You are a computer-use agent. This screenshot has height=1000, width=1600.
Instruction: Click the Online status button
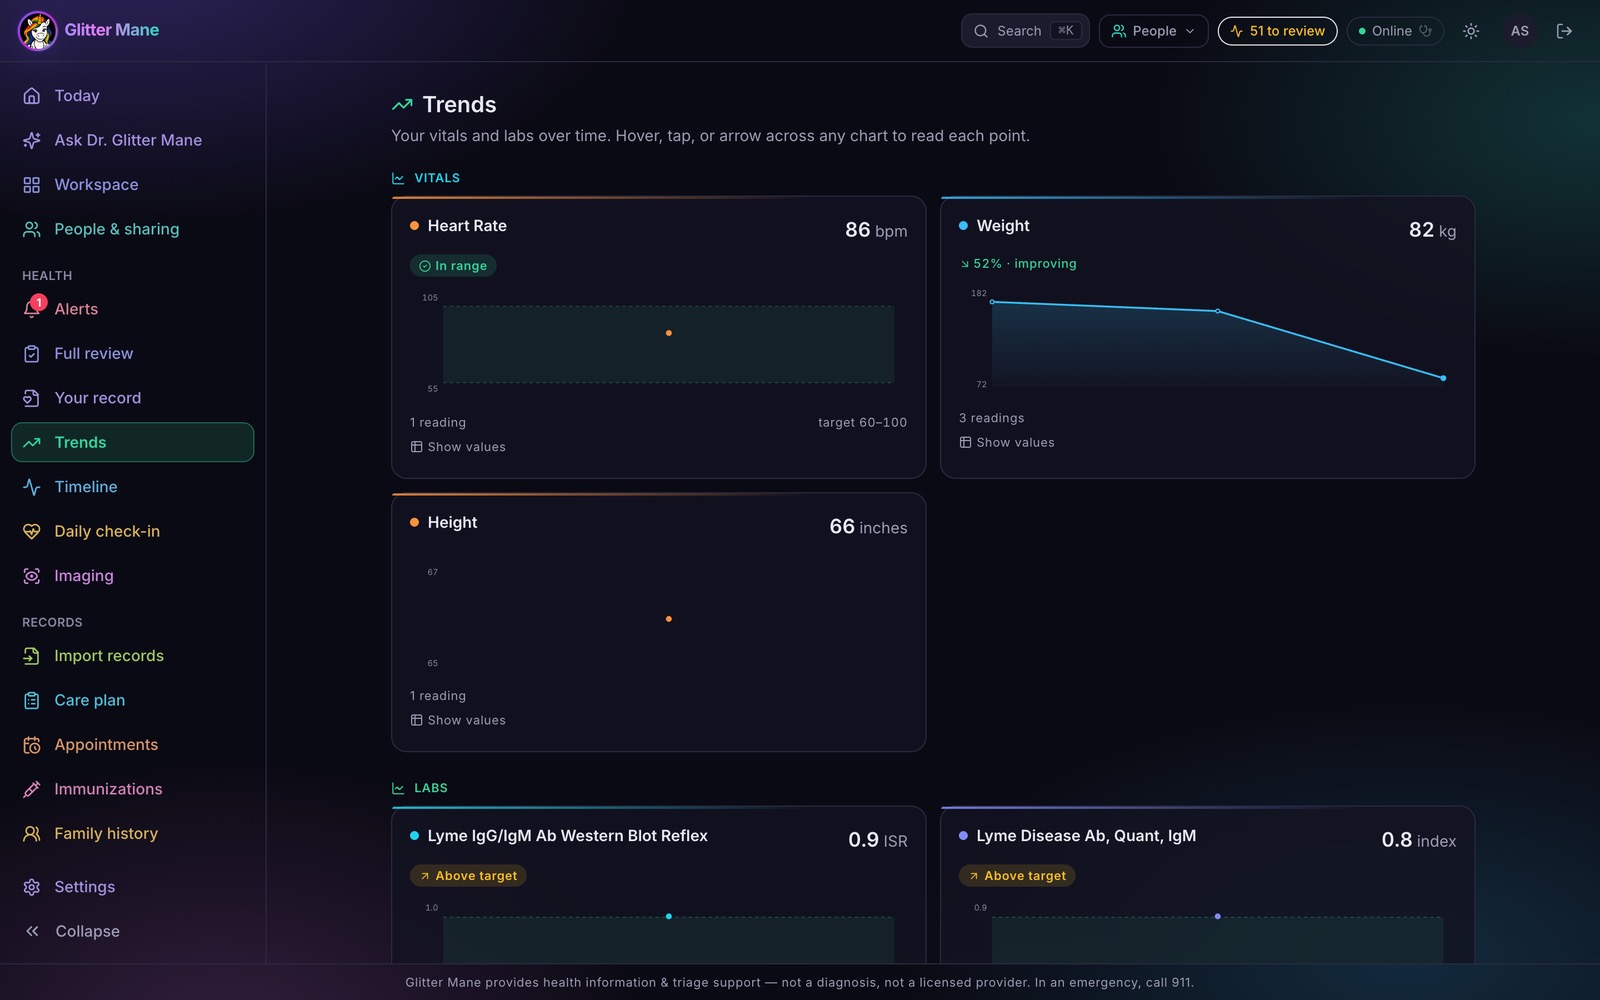[x=1395, y=31]
